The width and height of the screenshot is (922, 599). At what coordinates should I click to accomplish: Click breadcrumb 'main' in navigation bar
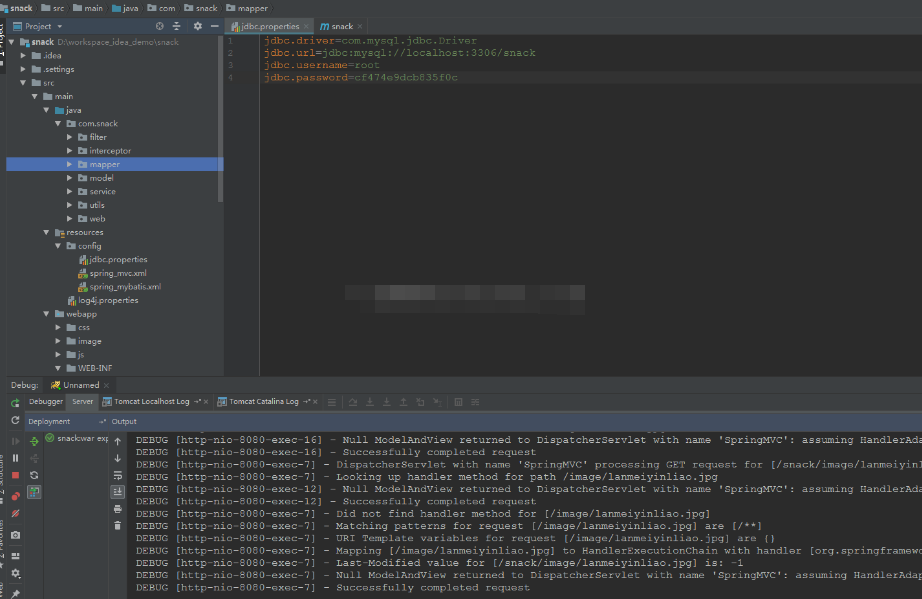(x=88, y=8)
